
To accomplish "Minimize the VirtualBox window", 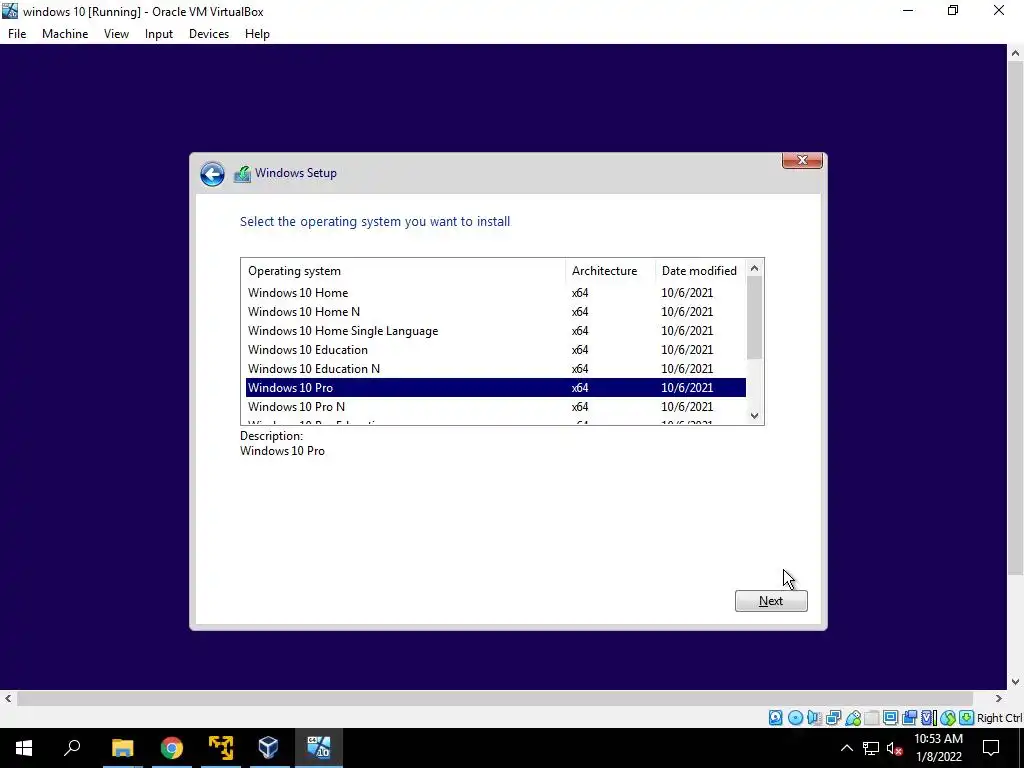I will 908,10.
